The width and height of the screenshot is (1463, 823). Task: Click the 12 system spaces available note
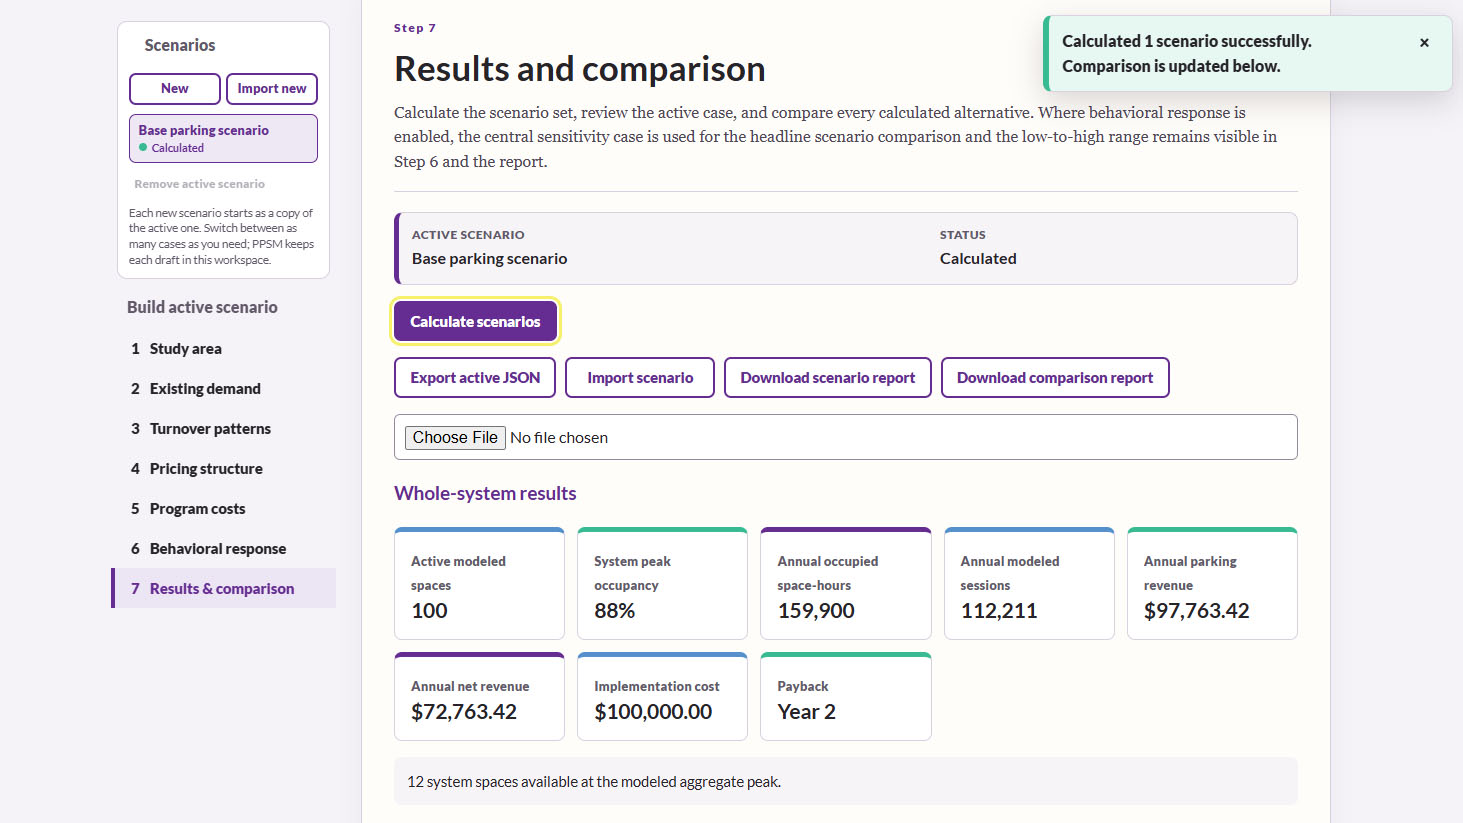pos(846,782)
